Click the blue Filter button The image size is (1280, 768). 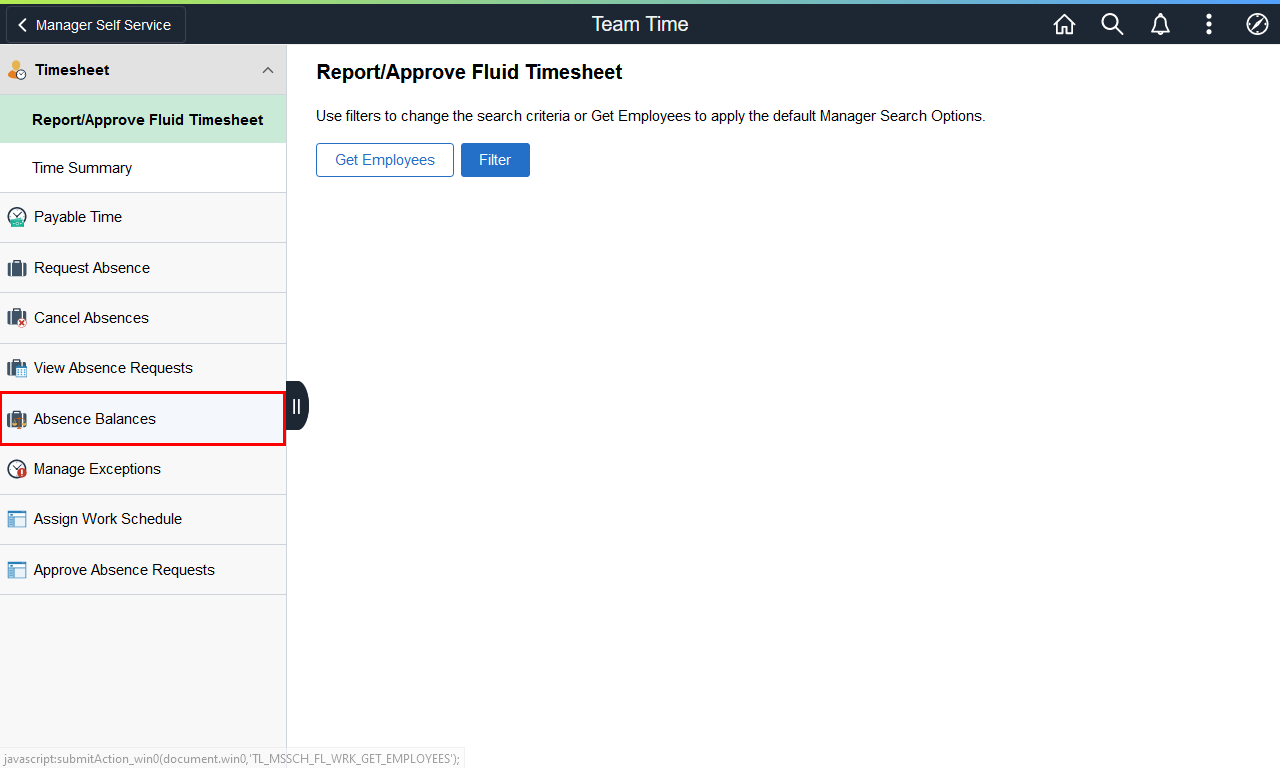coord(495,160)
